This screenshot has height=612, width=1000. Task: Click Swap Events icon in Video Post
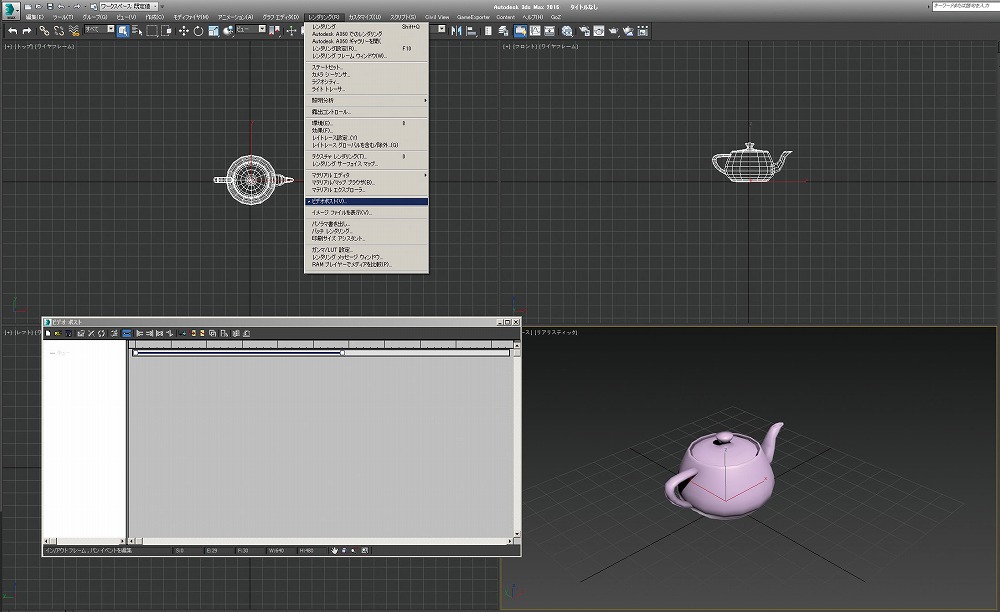coord(101,333)
